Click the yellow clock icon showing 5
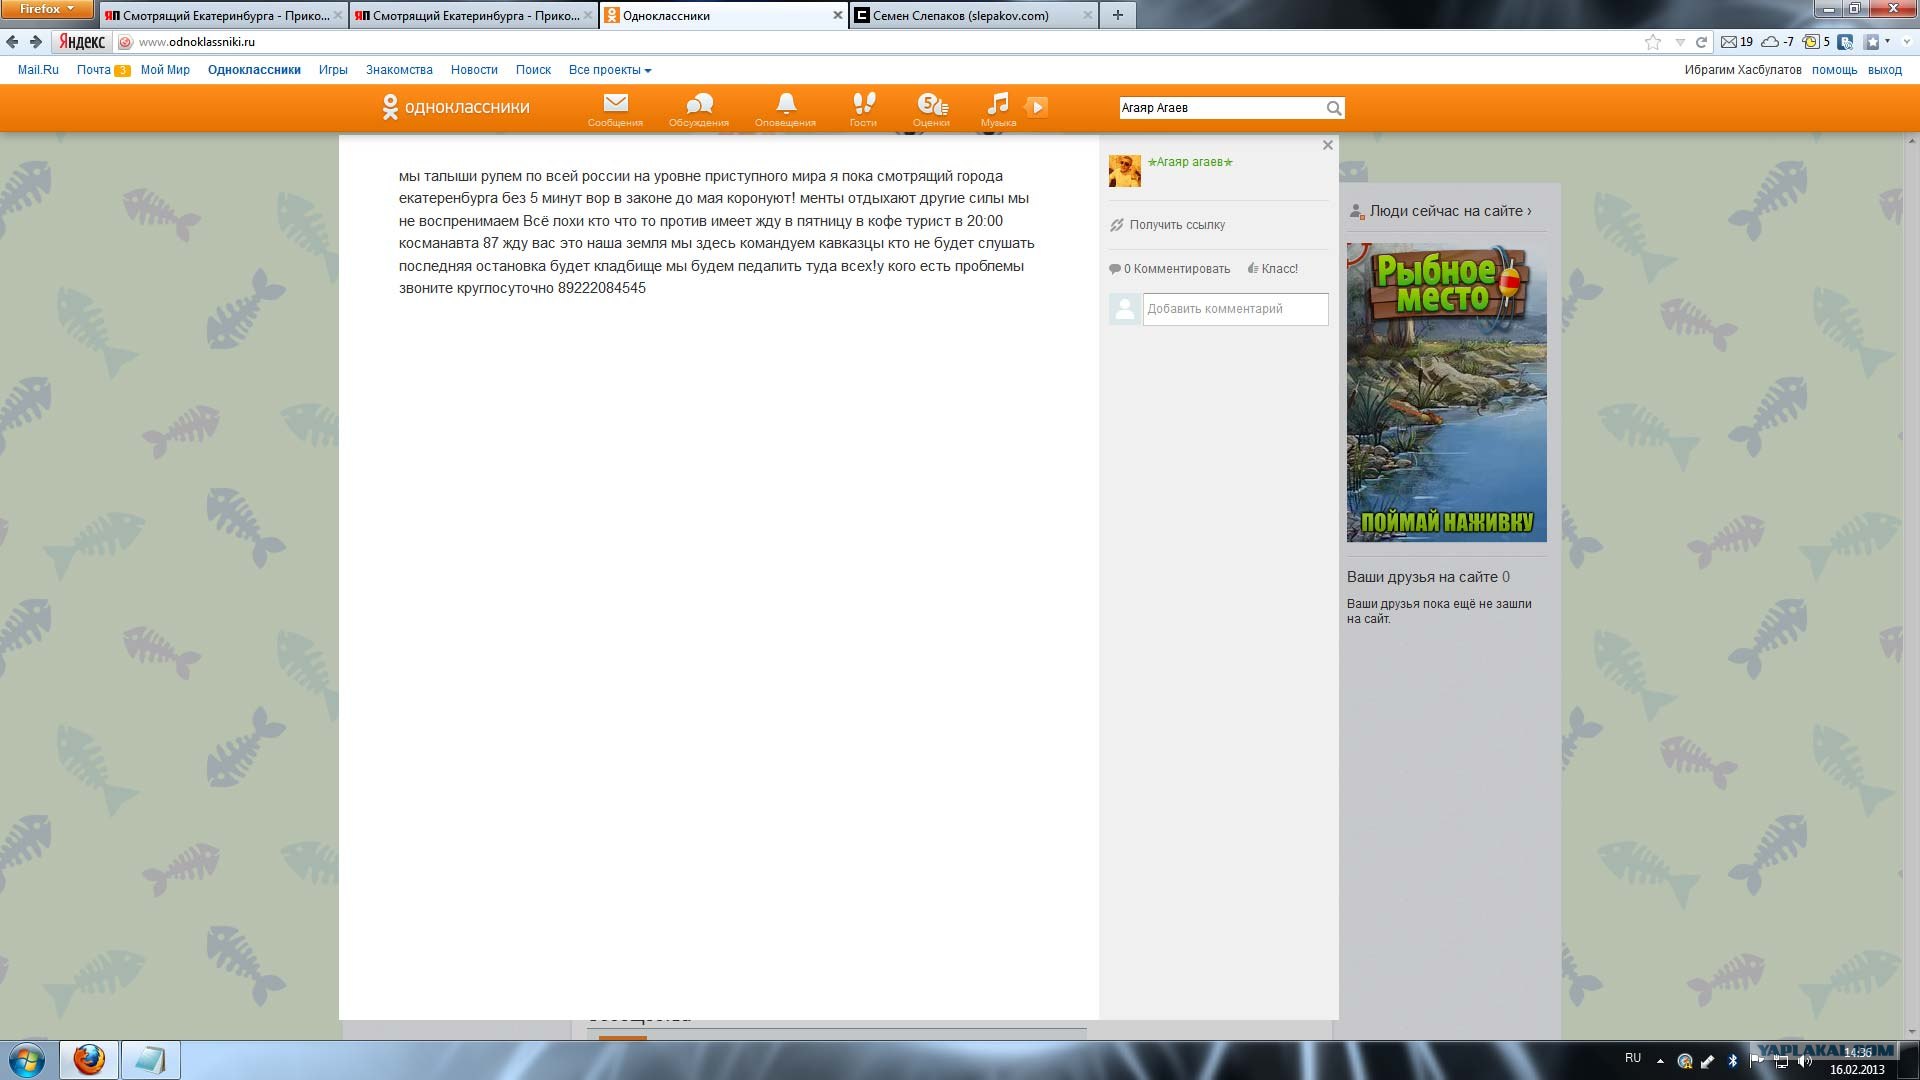 pos(1816,42)
